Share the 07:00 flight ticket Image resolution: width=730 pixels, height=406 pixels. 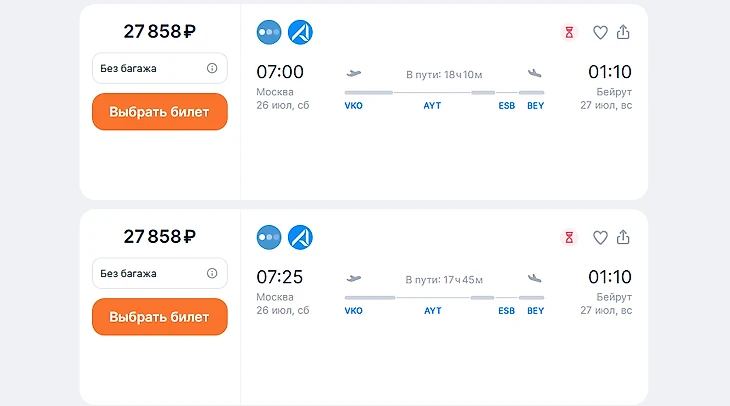click(x=623, y=32)
